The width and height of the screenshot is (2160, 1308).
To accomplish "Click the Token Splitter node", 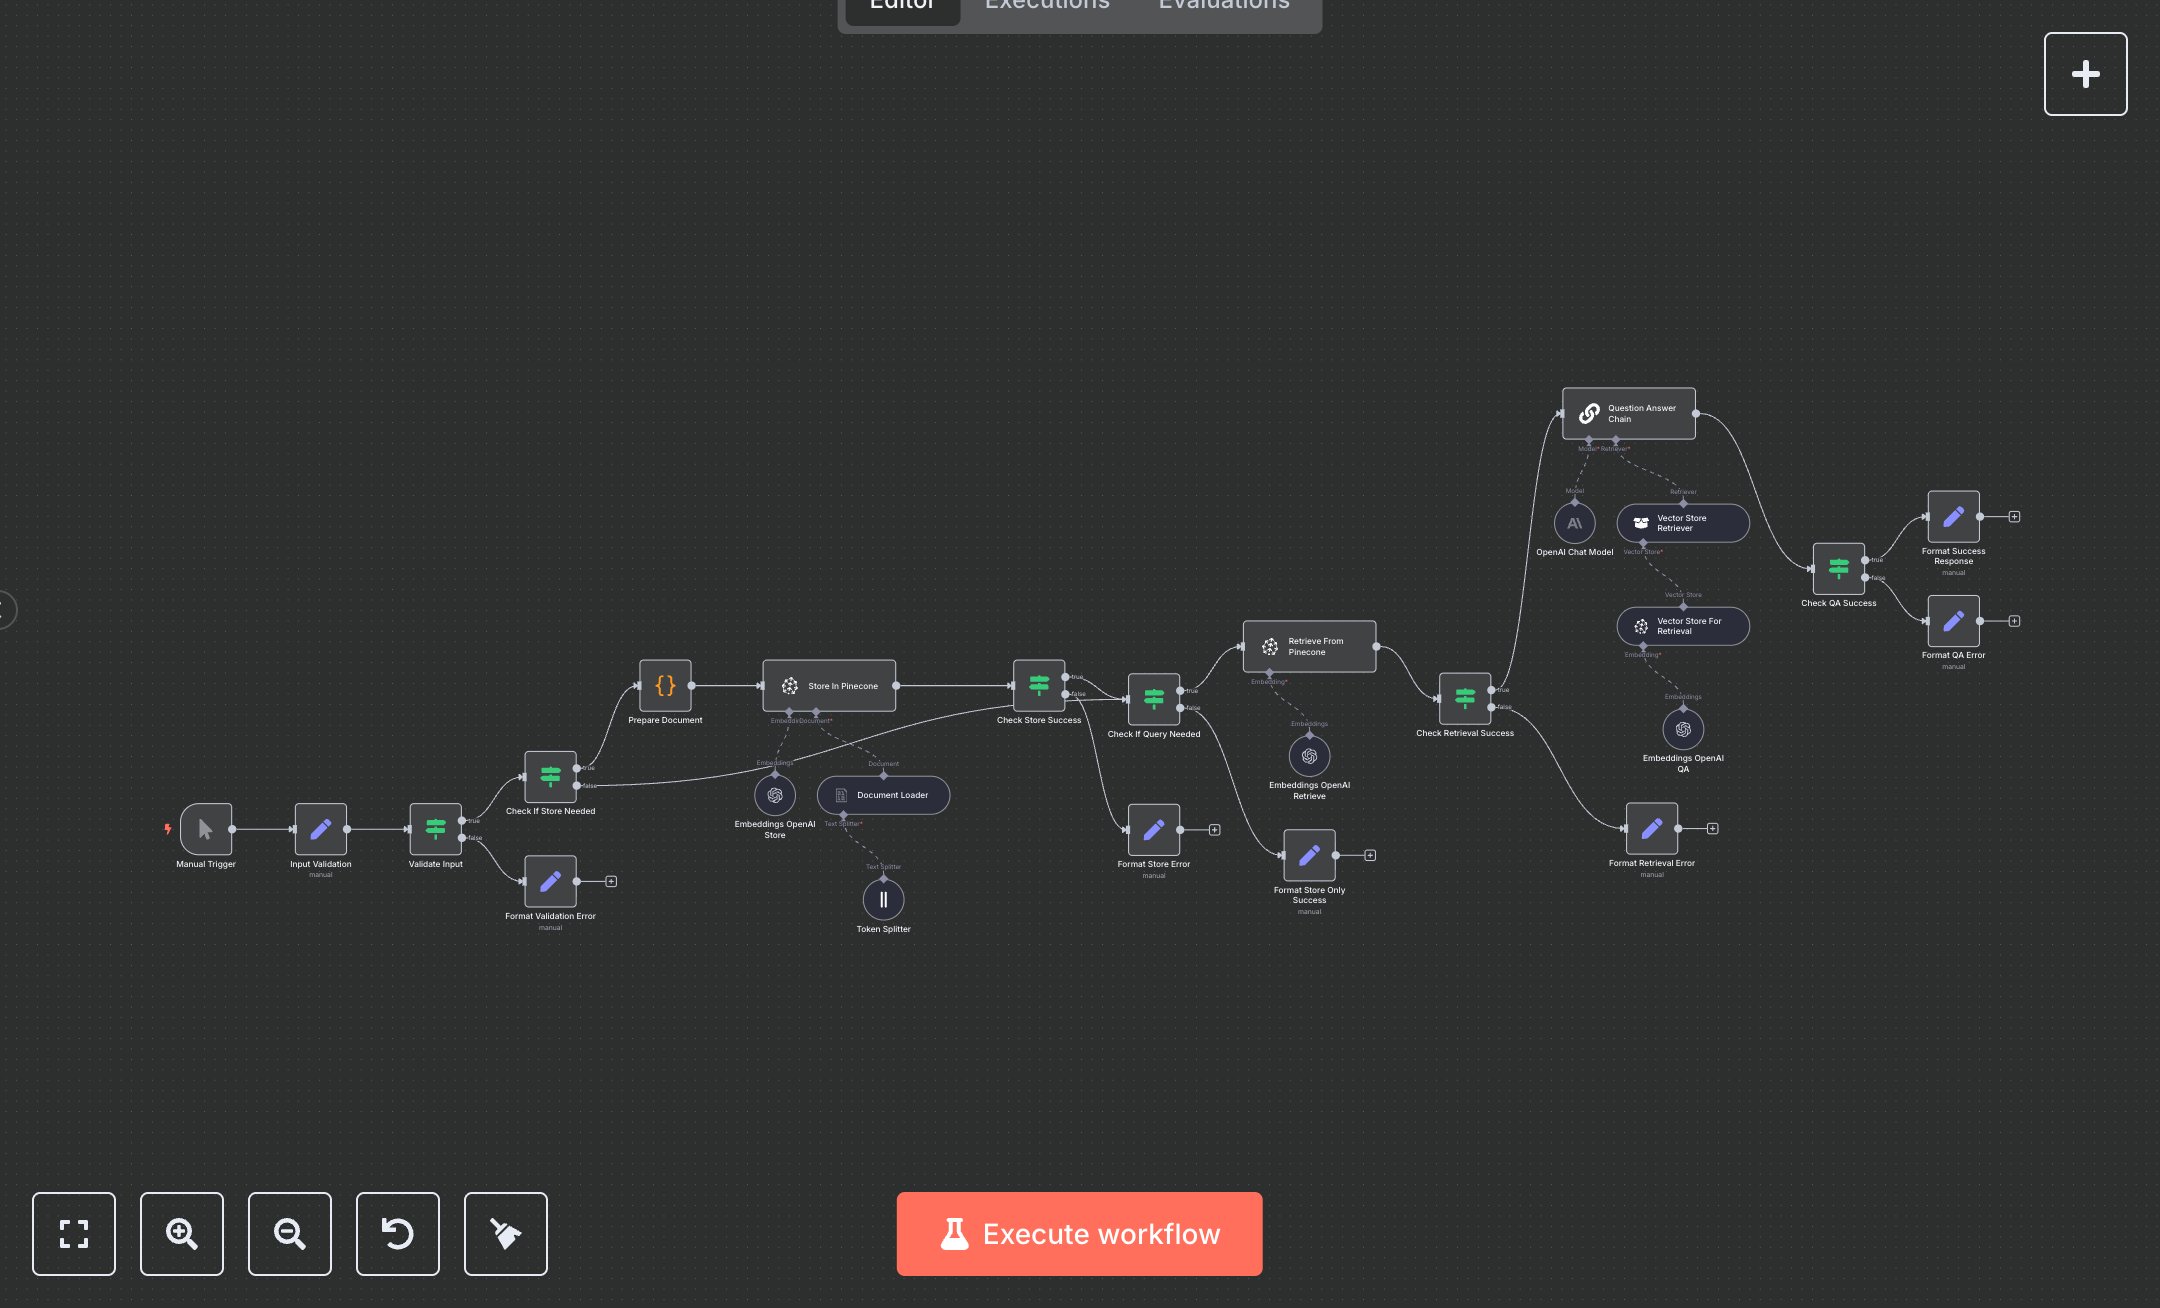I will 883,899.
